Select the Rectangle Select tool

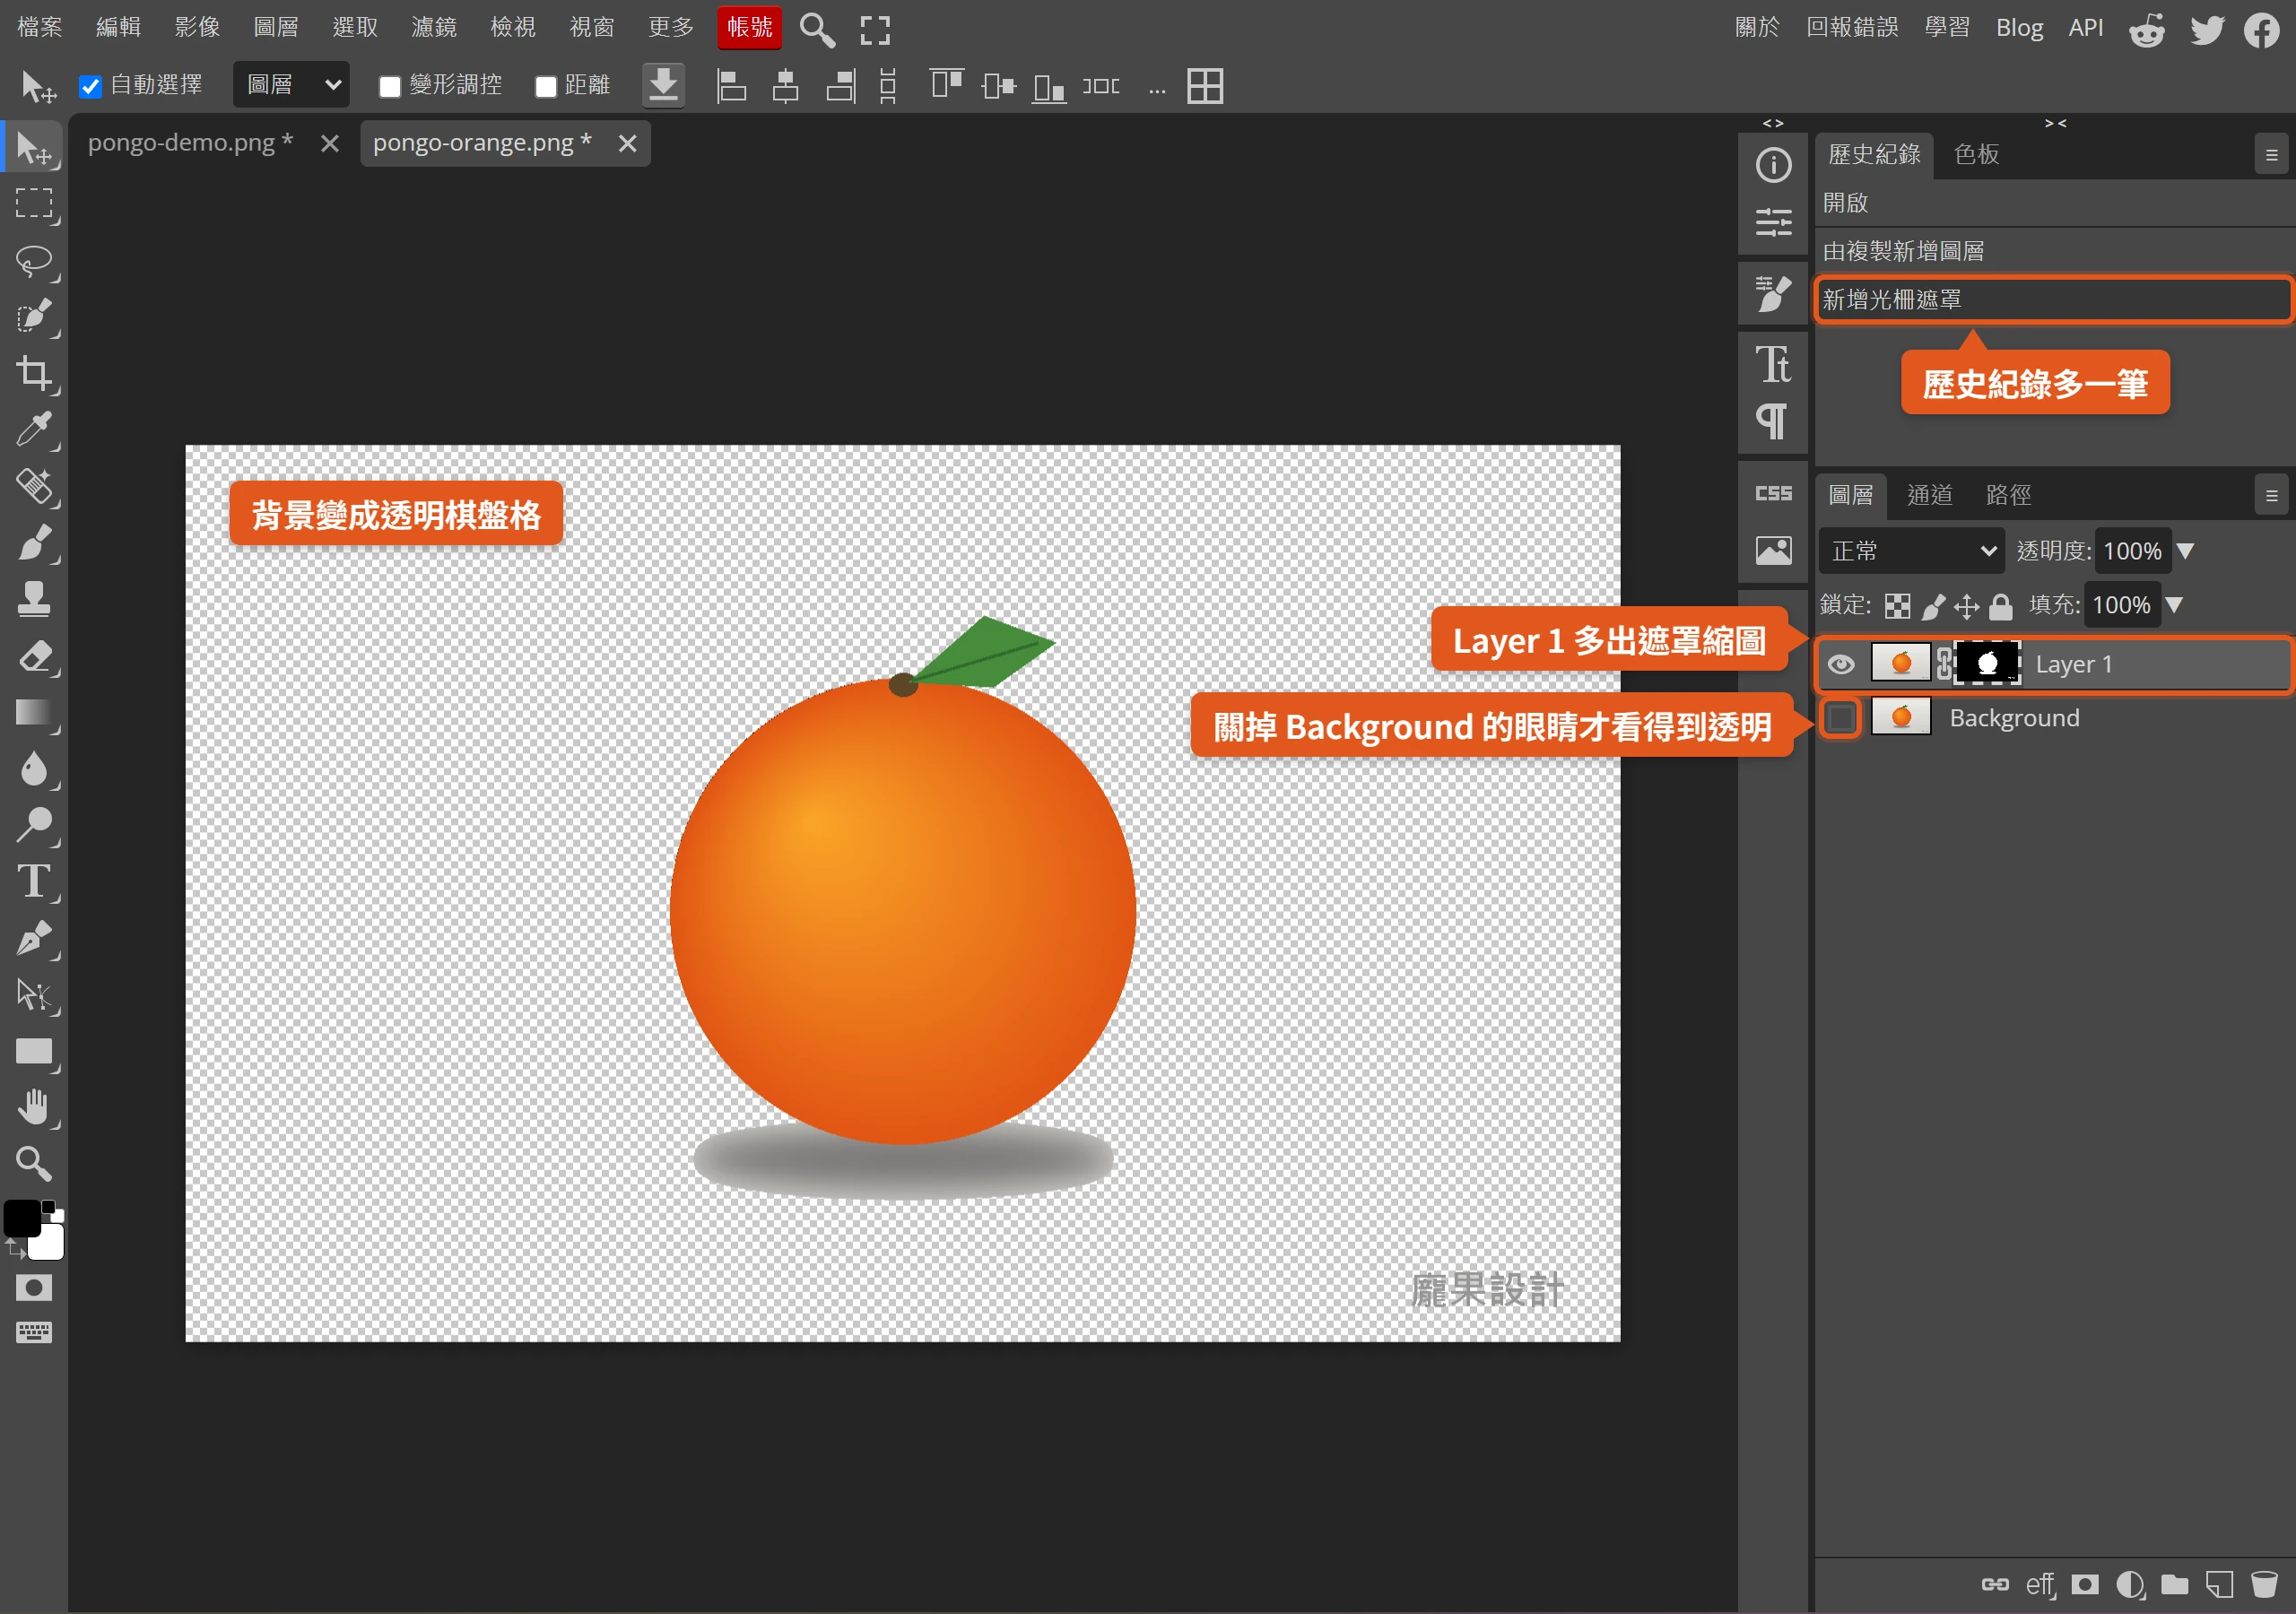[34, 203]
